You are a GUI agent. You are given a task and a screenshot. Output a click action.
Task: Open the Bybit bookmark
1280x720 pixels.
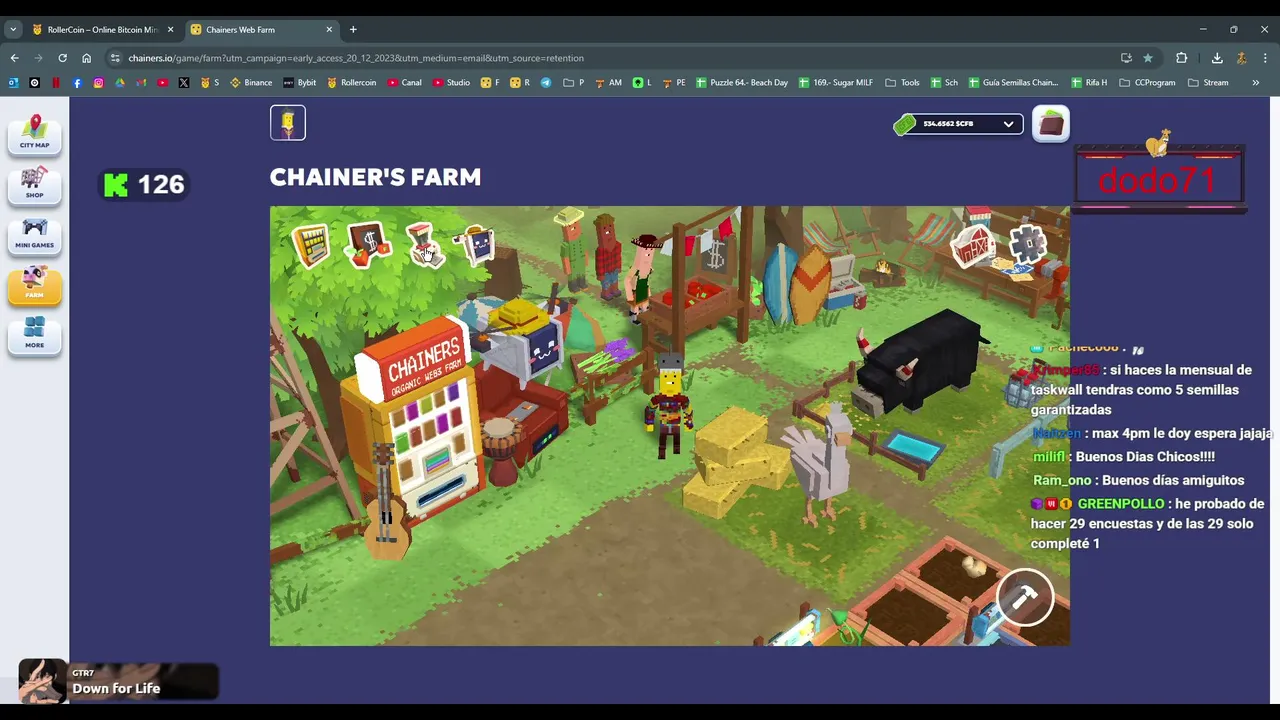tap(299, 83)
